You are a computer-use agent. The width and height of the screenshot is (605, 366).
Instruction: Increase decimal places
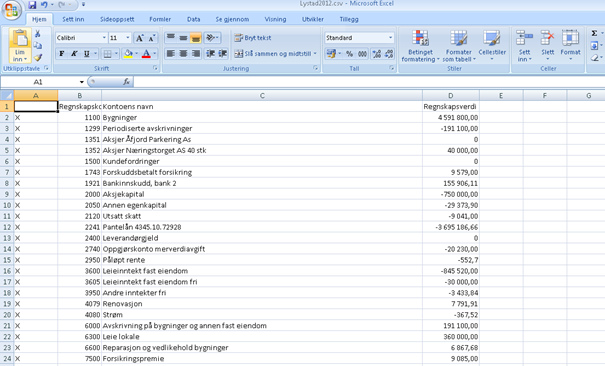pyautogui.click(x=377, y=54)
